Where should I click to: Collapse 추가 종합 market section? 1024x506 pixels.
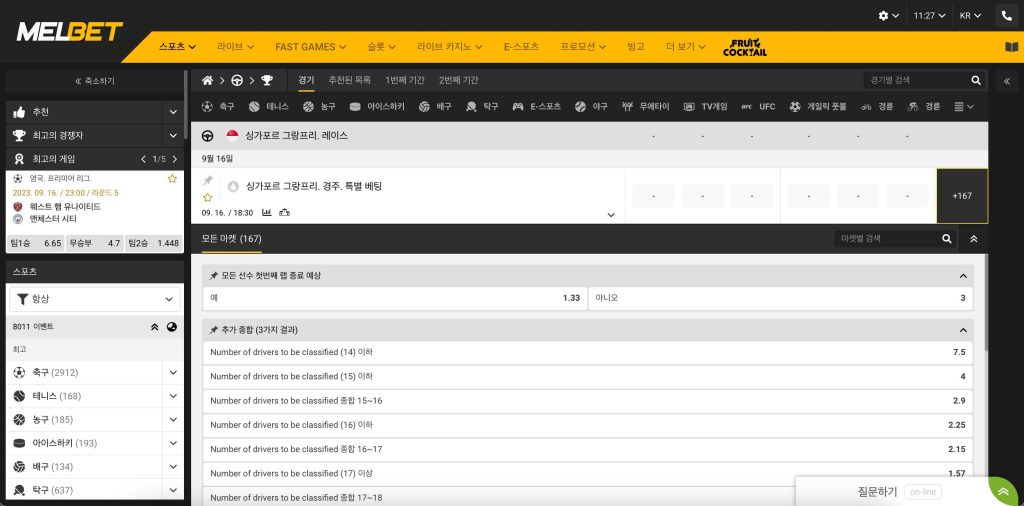[963, 330]
